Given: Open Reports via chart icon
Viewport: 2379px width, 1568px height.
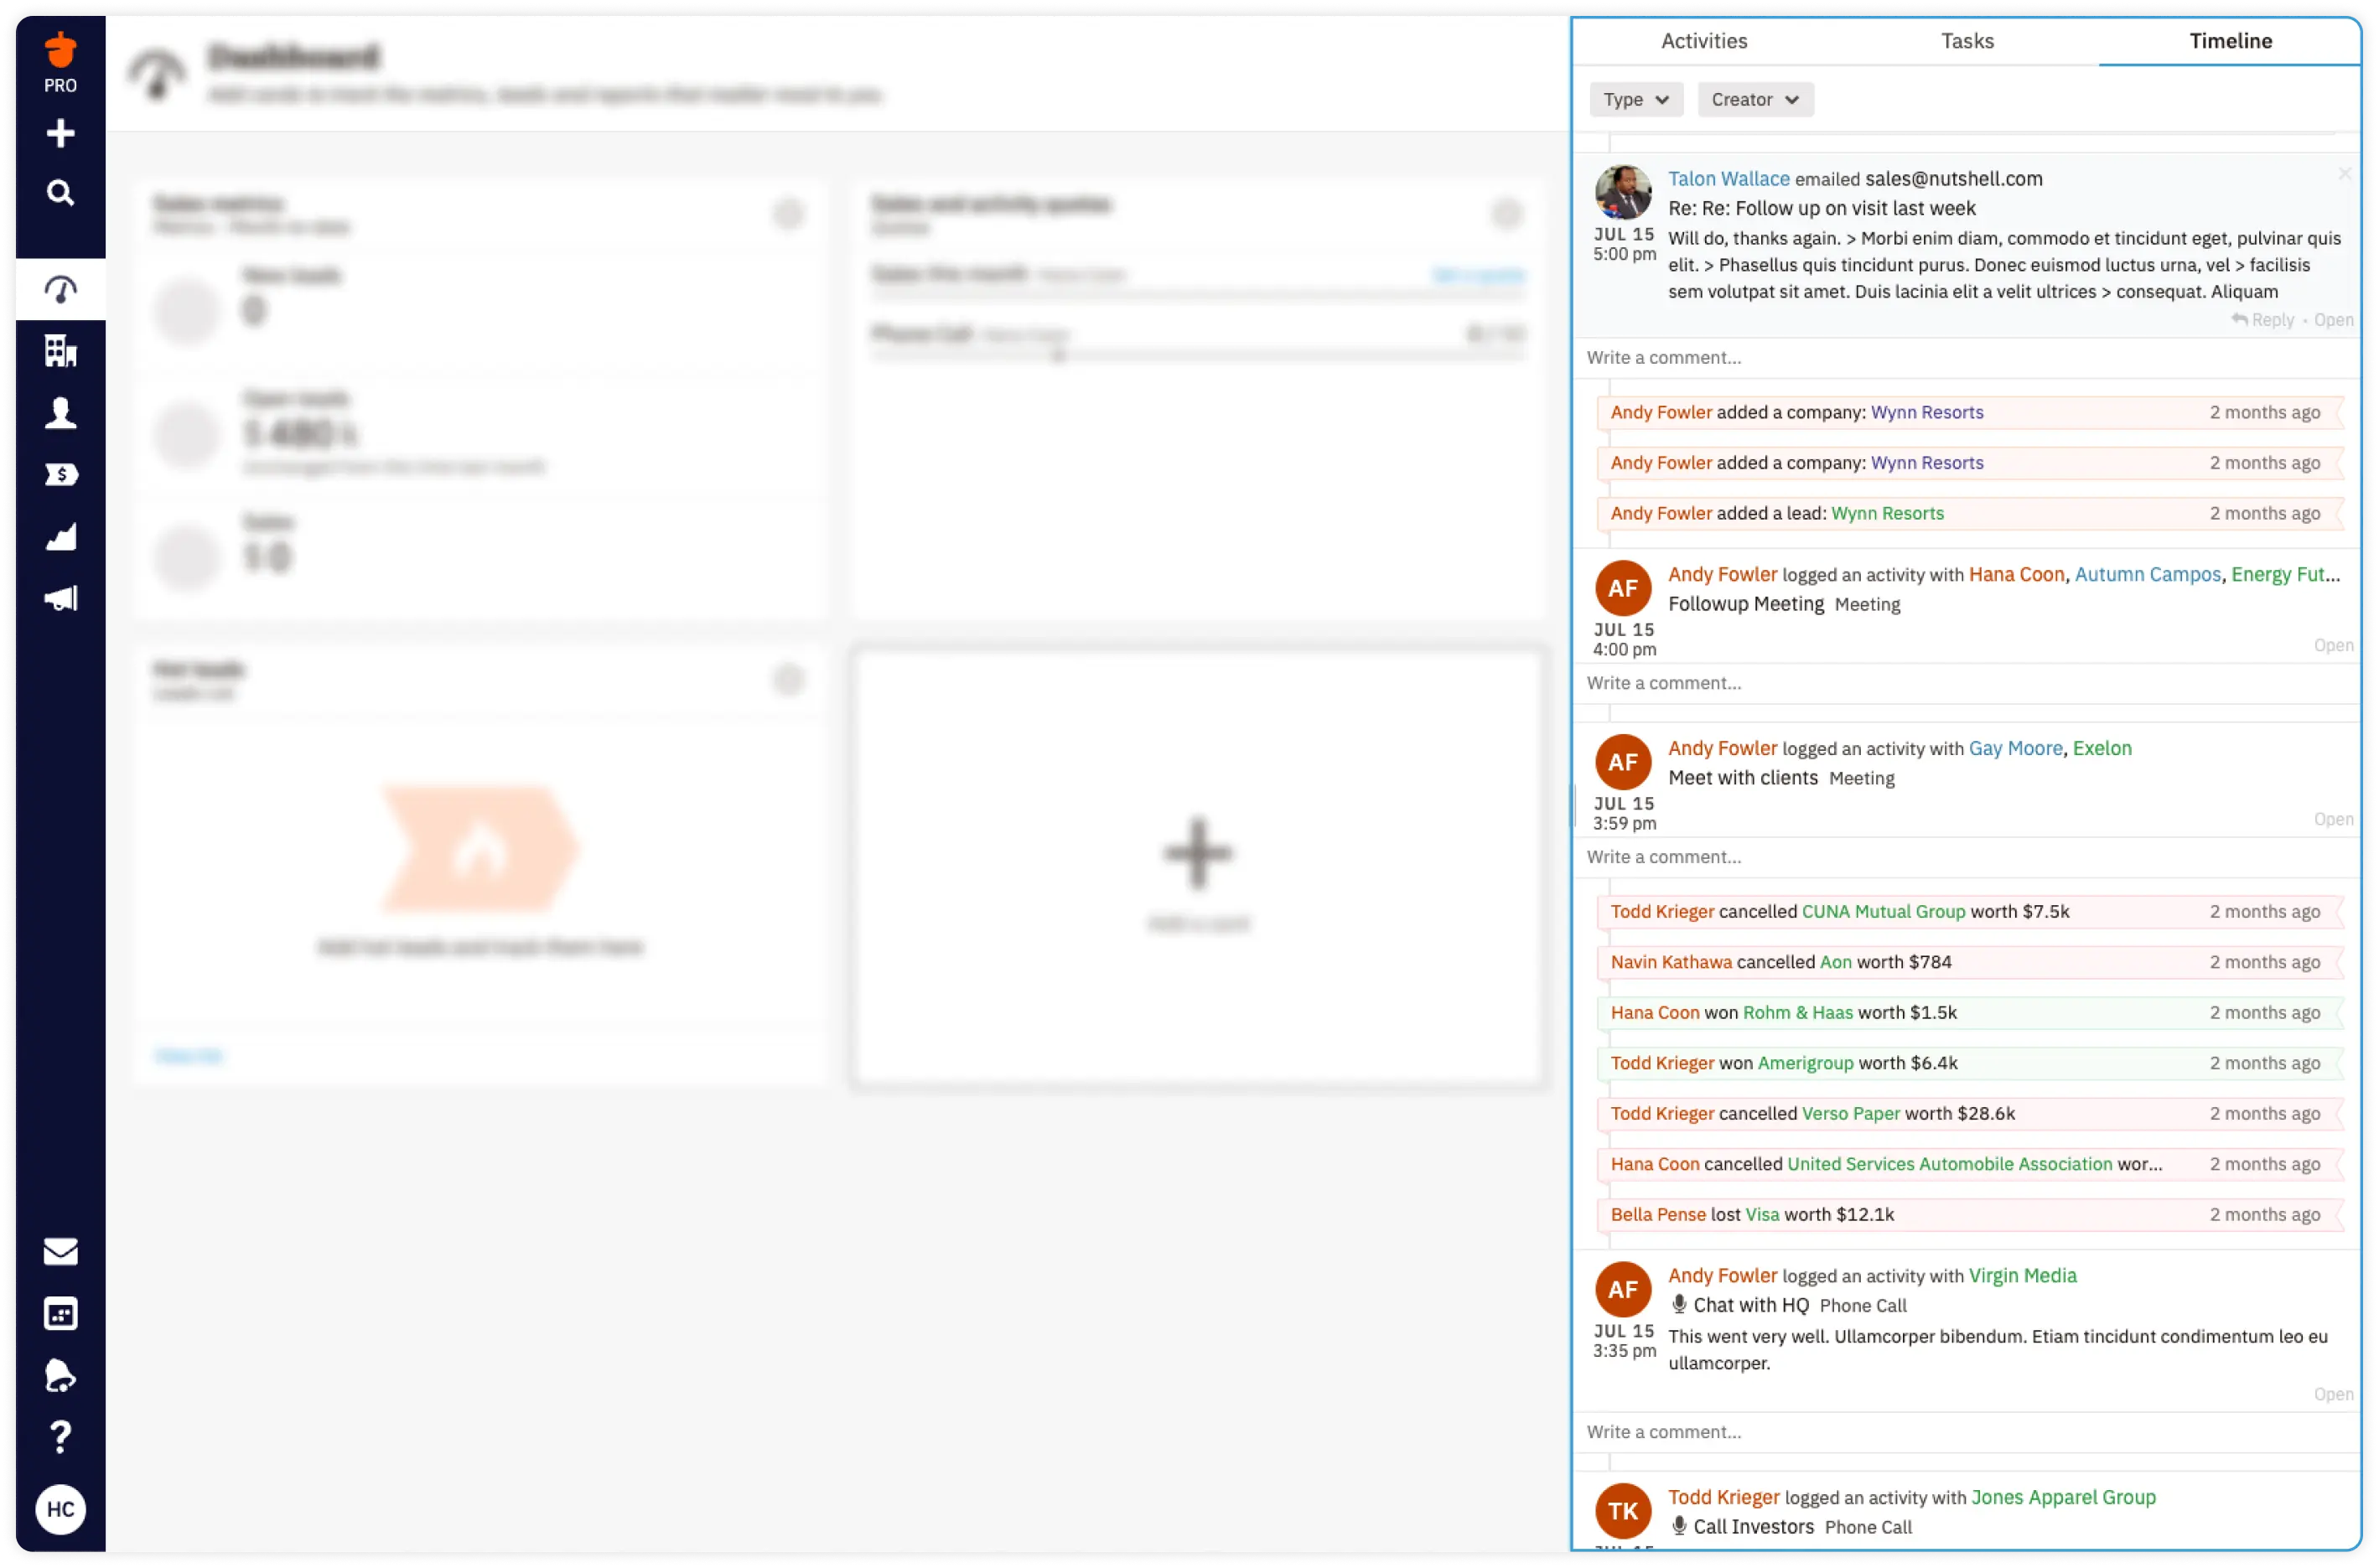Looking at the screenshot, I should point(60,537).
